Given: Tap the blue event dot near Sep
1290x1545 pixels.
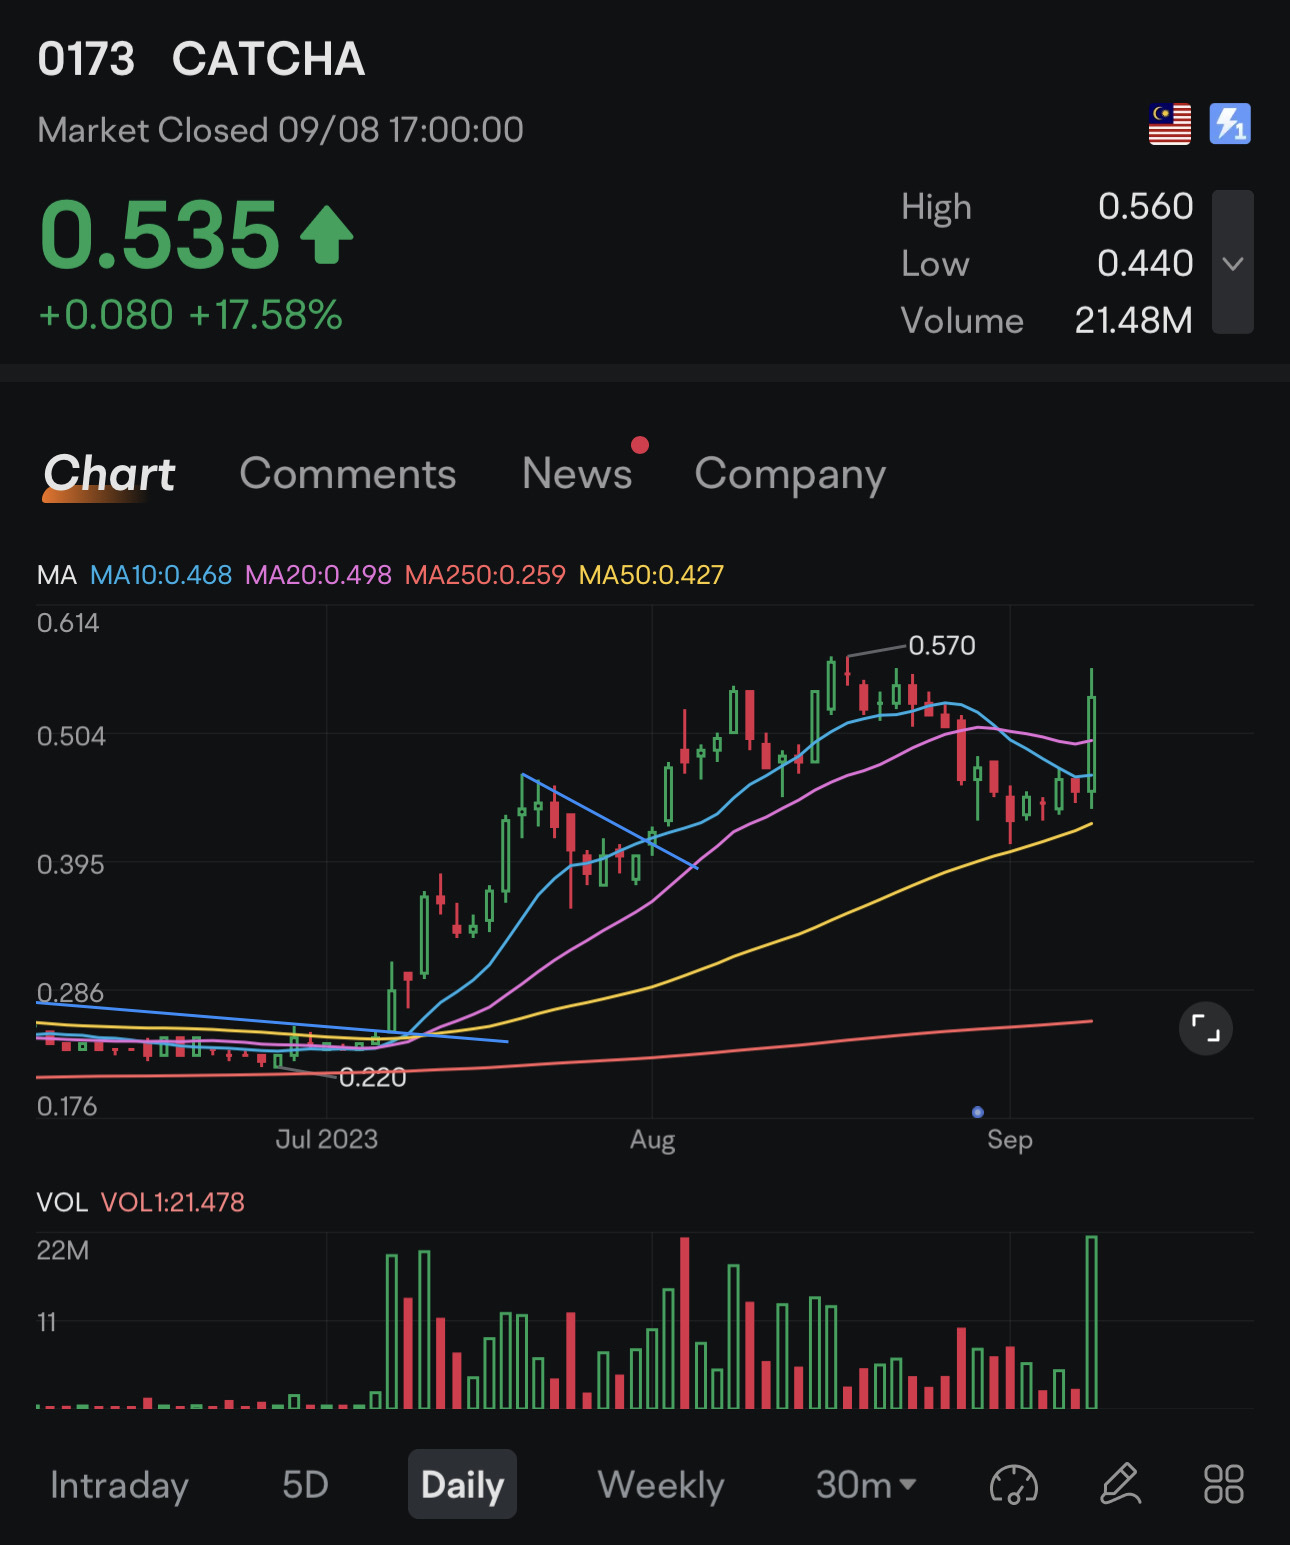Looking at the screenshot, I should [978, 1112].
